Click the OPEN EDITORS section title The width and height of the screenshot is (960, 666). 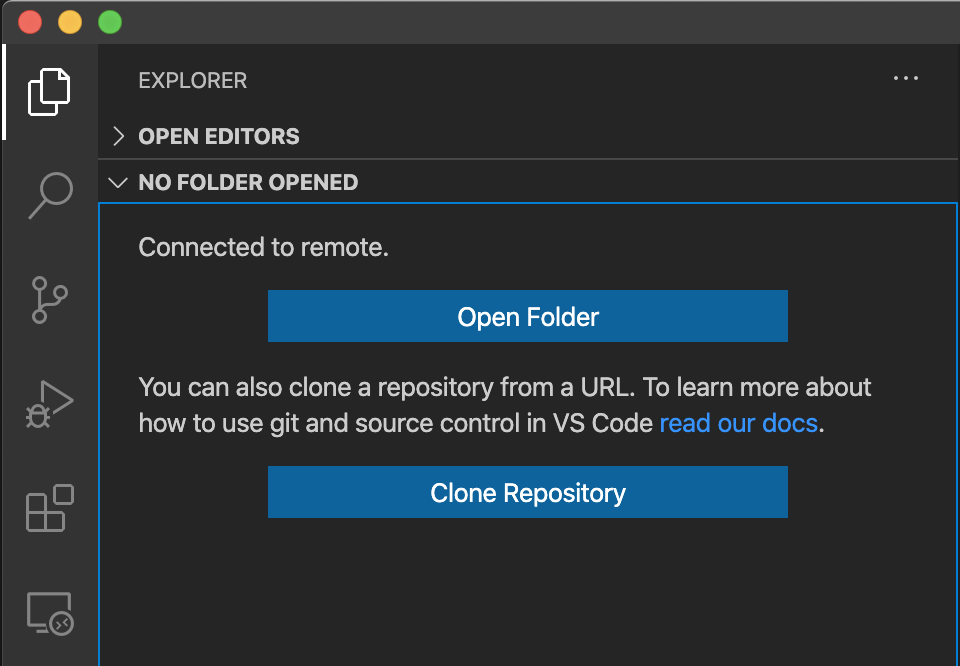[x=219, y=136]
